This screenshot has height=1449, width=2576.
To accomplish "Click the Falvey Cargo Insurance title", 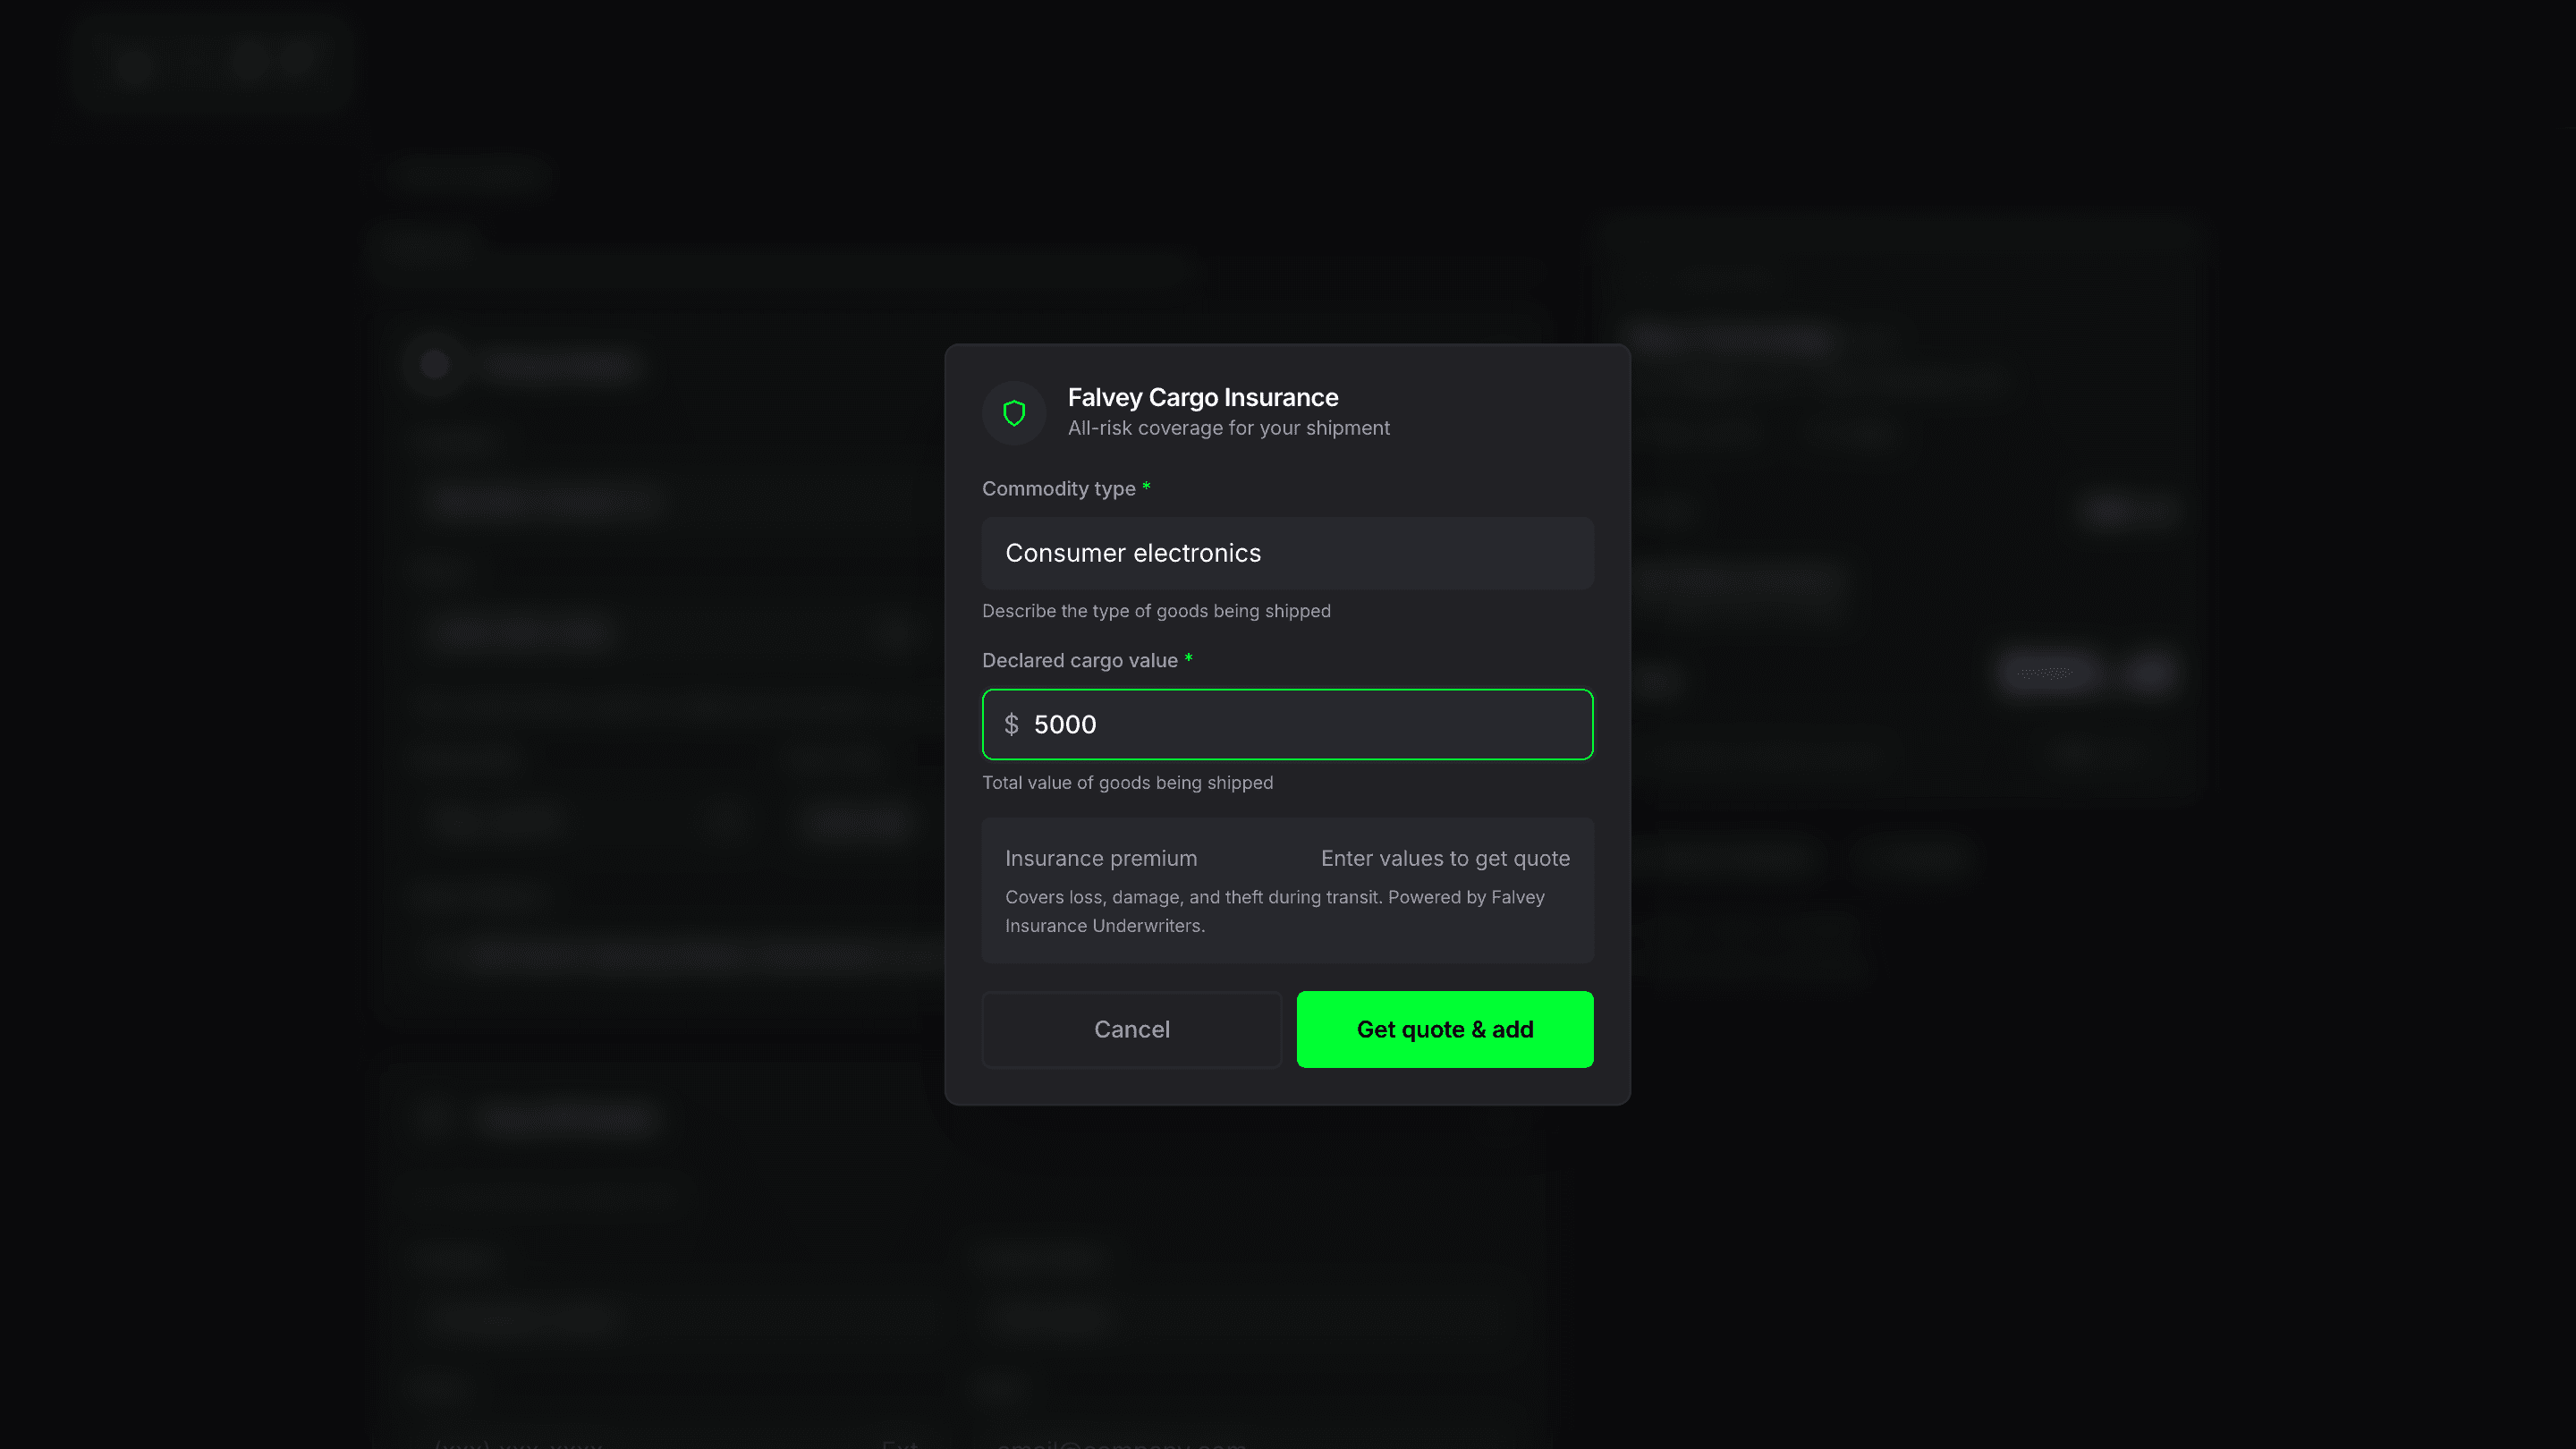I will point(1203,397).
